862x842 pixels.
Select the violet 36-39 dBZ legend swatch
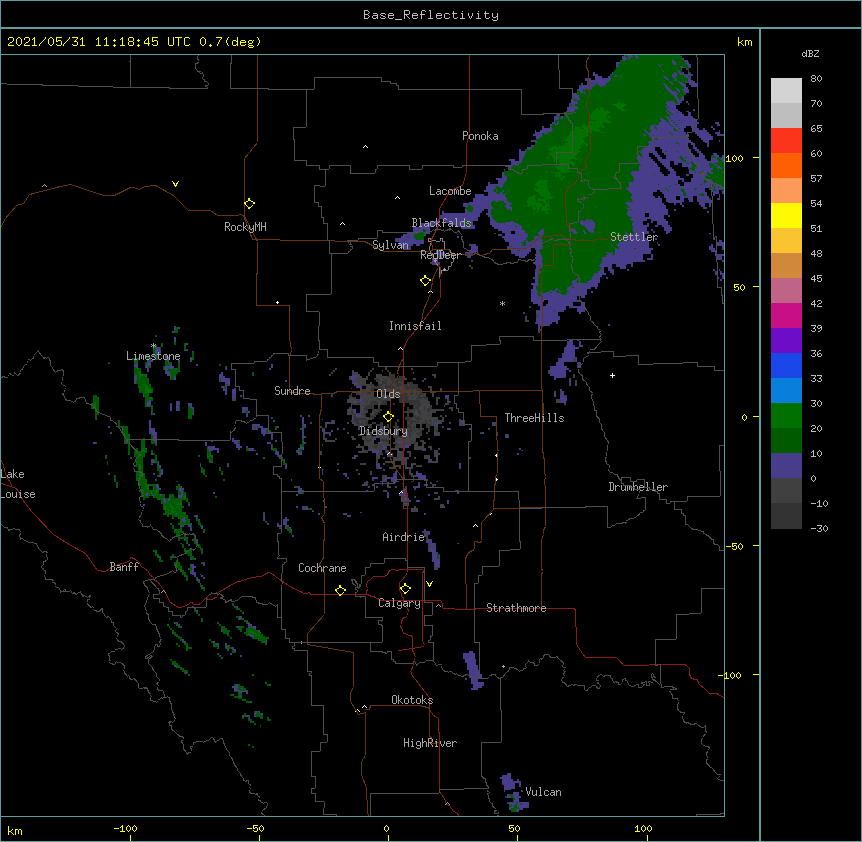786,341
